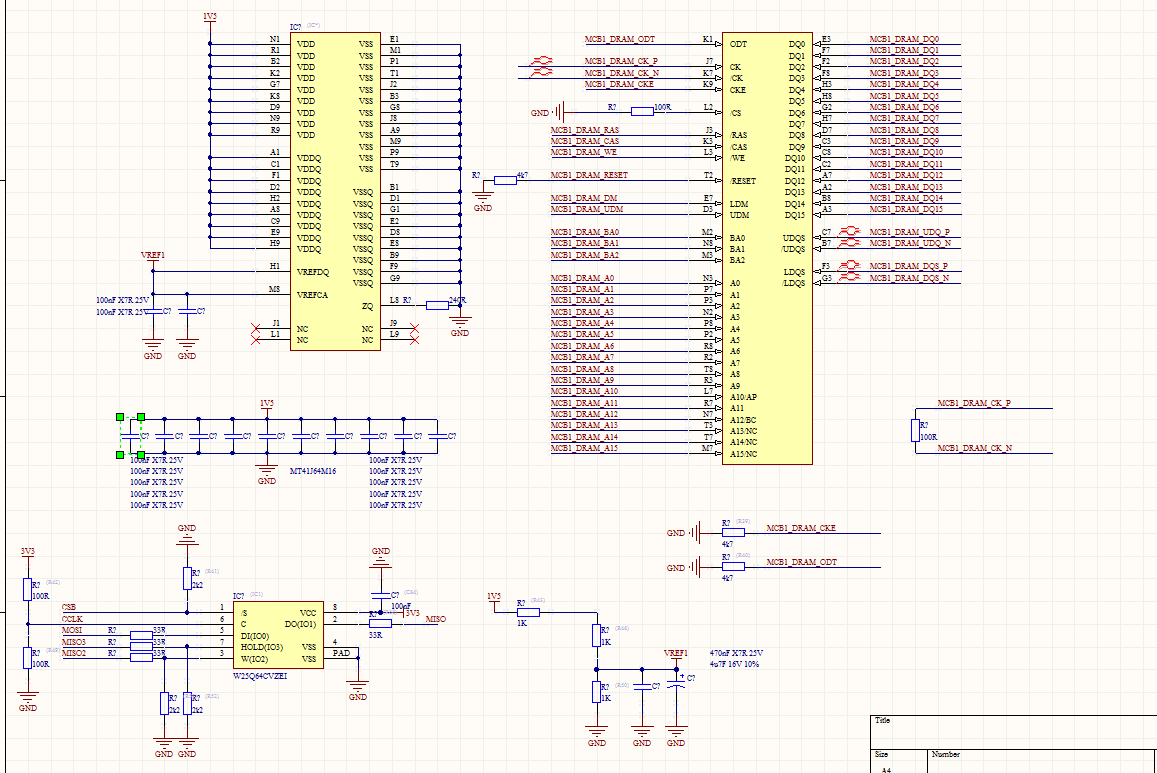Click the selected capacitor with green handles
1157x773 pixels.
(131, 436)
